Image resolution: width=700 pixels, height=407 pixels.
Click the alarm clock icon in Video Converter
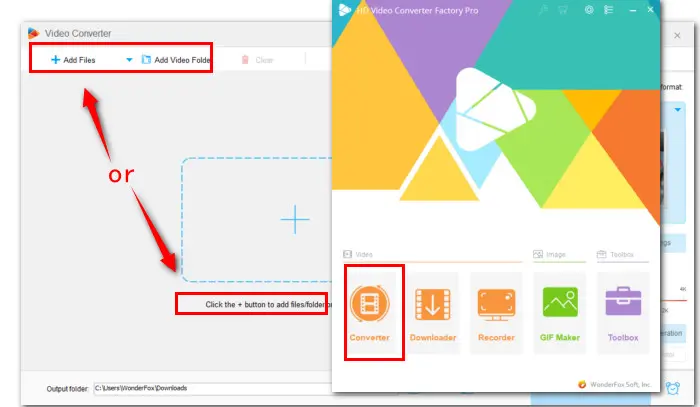pos(673,388)
